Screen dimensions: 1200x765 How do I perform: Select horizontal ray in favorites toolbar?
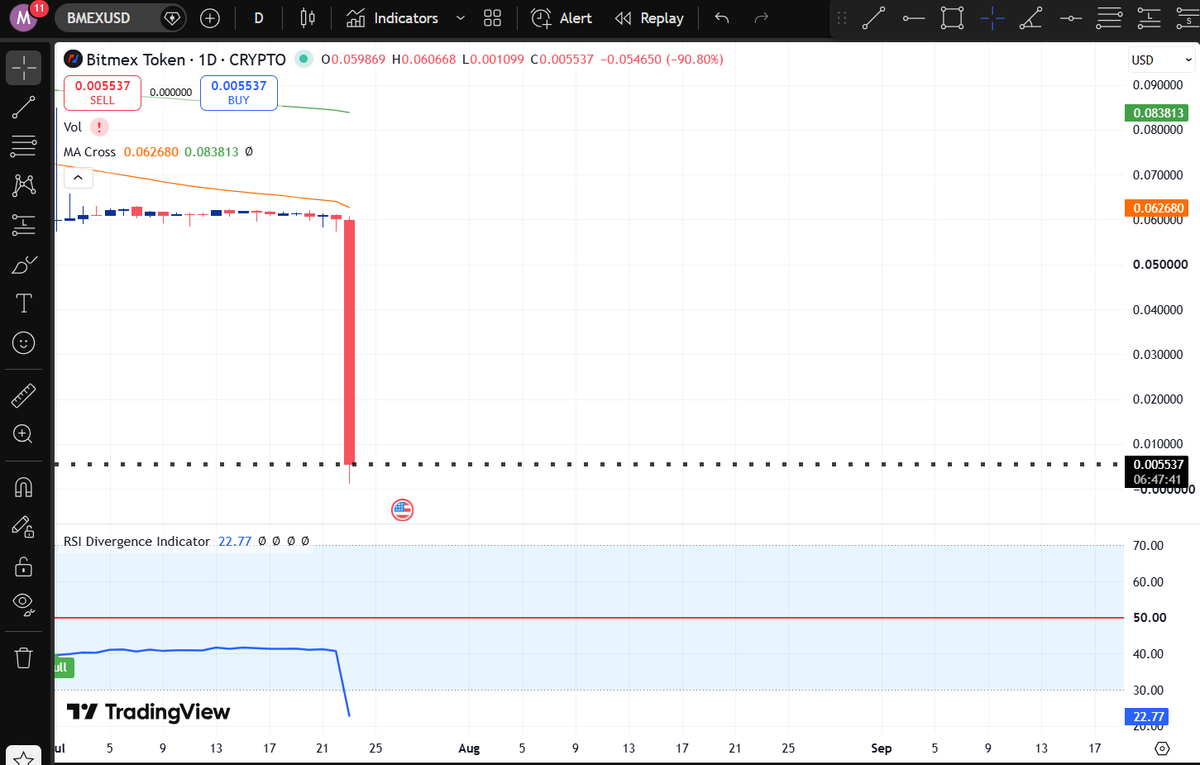coord(913,18)
